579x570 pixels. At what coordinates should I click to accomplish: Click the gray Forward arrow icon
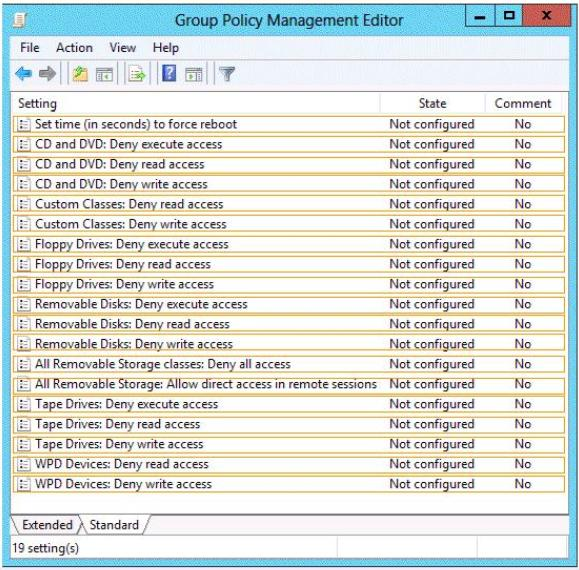(x=48, y=73)
